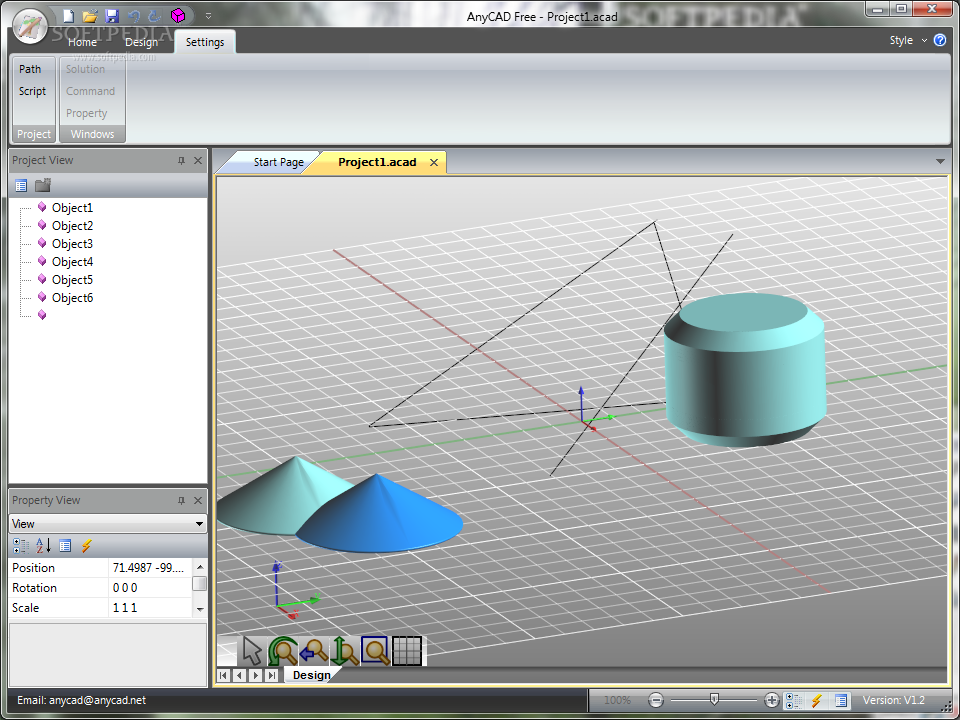Switch to the Design ribbon tab
The image size is (960, 720).
coord(141,42)
